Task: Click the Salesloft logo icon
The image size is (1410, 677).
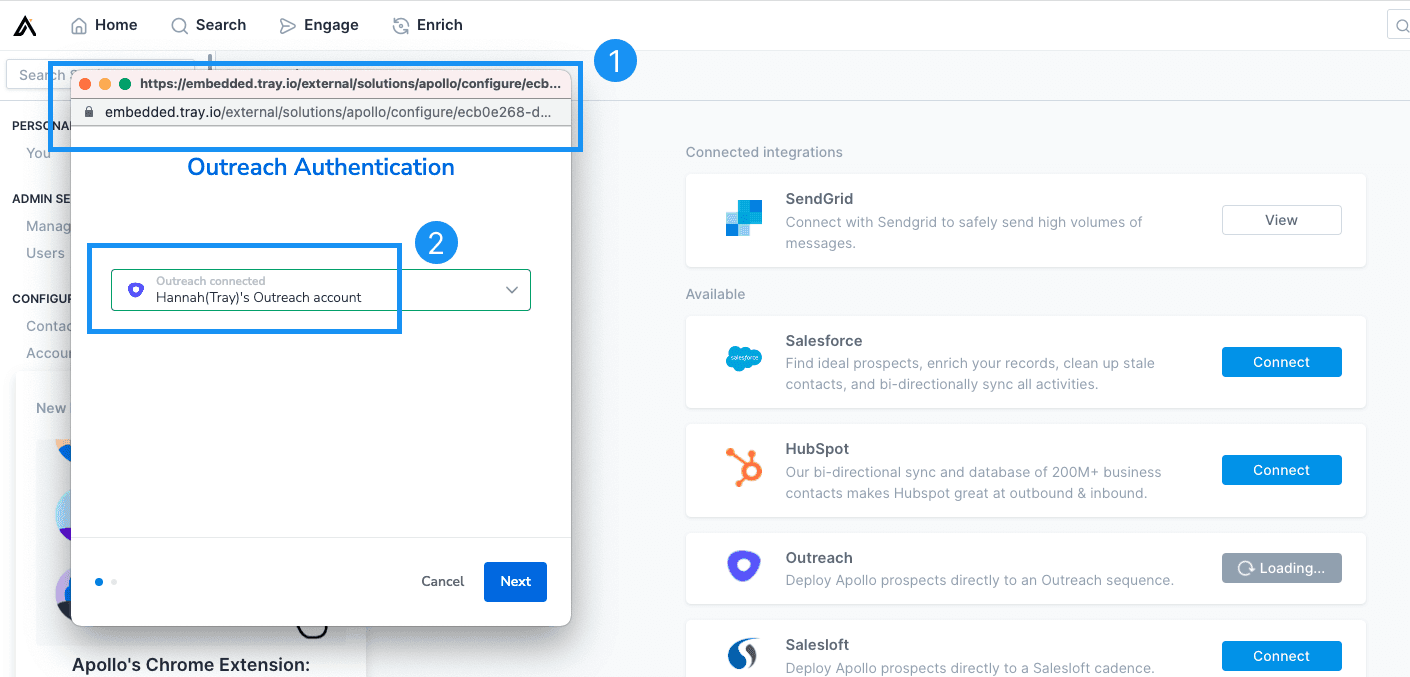Action: coord(743,655)
